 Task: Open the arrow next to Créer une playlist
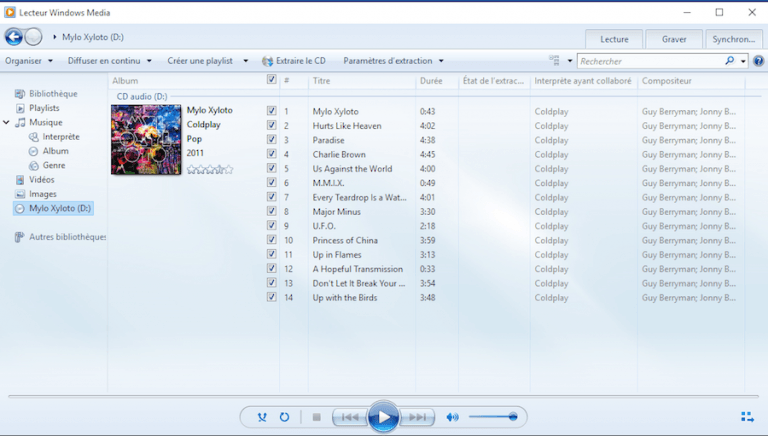click(x=246, y=61)
